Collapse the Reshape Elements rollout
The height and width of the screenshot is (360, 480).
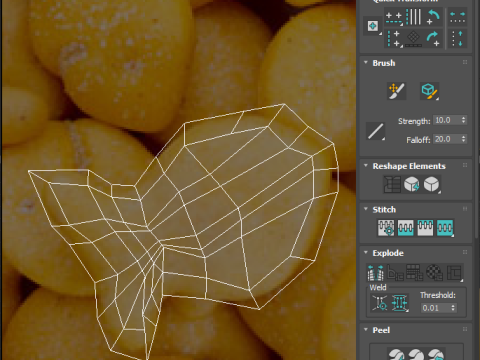coord(366,166)
